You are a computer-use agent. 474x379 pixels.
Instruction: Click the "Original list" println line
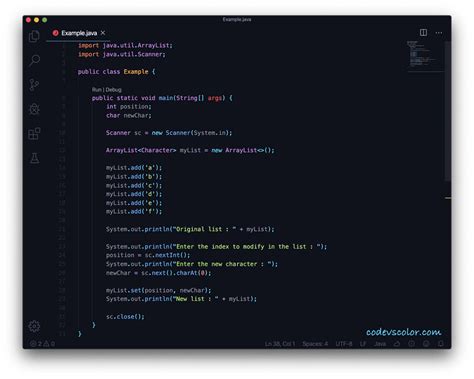[190, 229]
